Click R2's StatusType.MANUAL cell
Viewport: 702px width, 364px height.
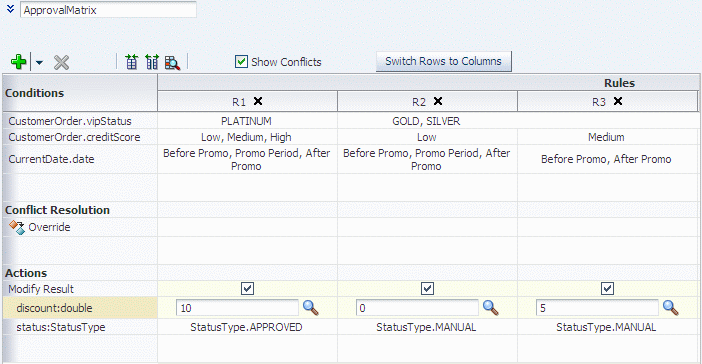[x=426, y=327]
